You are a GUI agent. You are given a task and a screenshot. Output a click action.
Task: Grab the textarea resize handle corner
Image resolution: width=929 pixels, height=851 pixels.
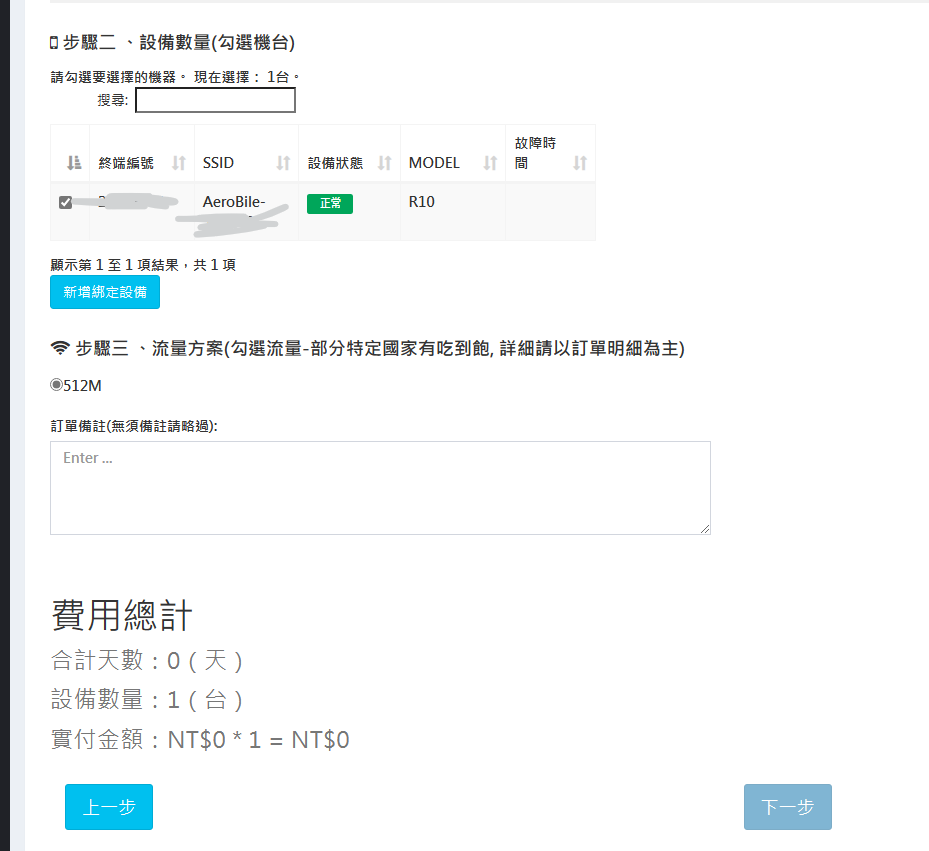click(x=704, y=529)
